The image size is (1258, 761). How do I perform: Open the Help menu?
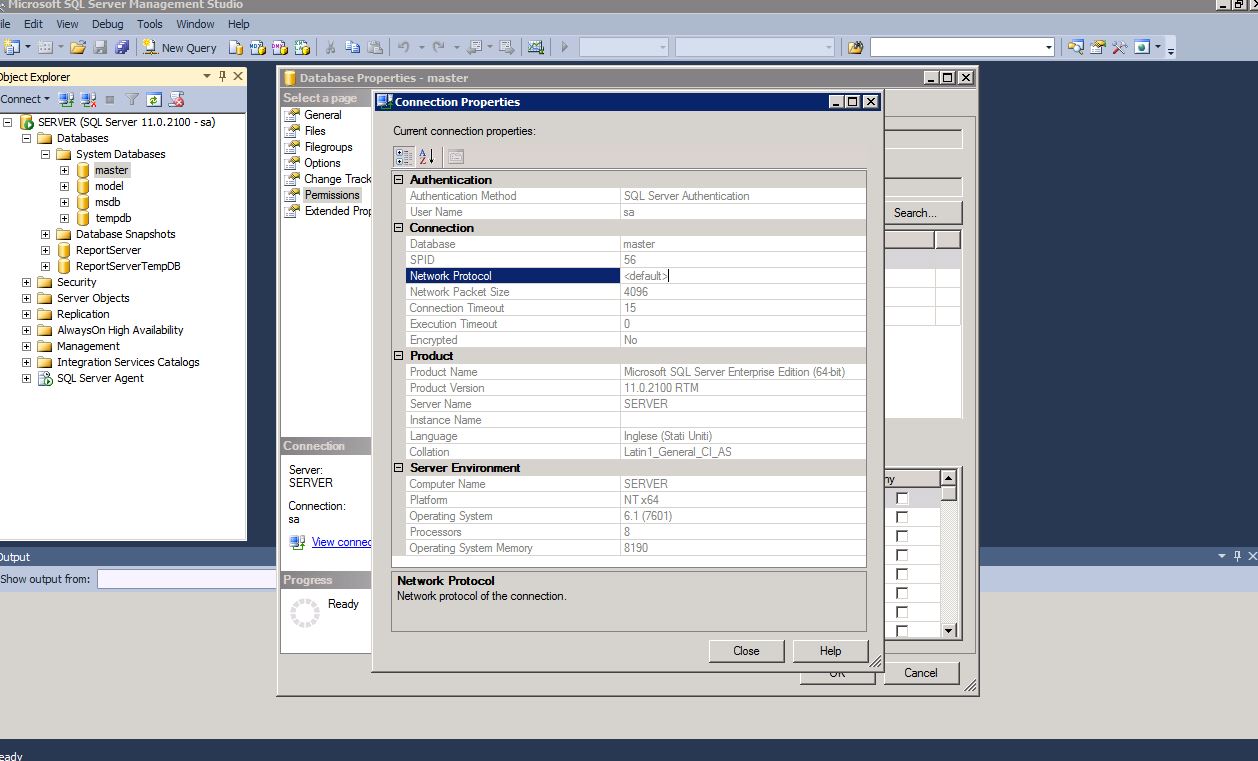(x=239, y=24)
